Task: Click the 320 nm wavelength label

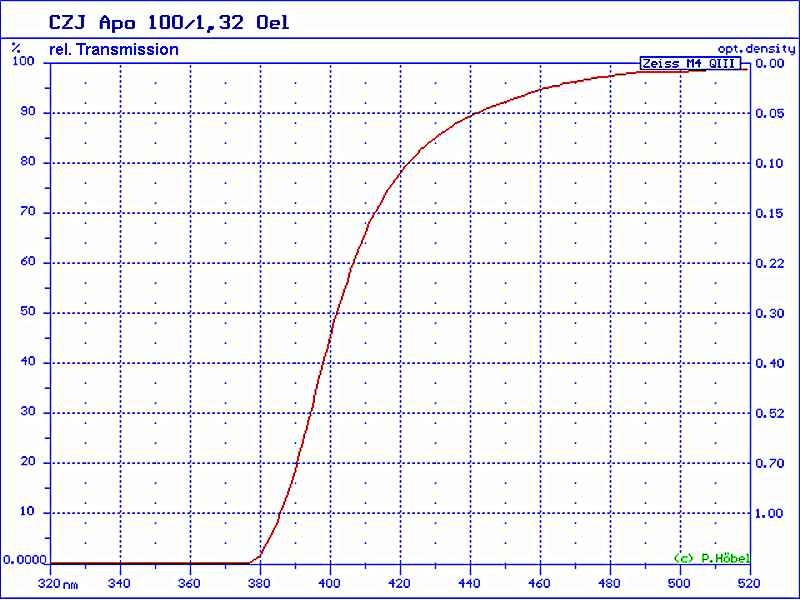Action: click(58, 584)
